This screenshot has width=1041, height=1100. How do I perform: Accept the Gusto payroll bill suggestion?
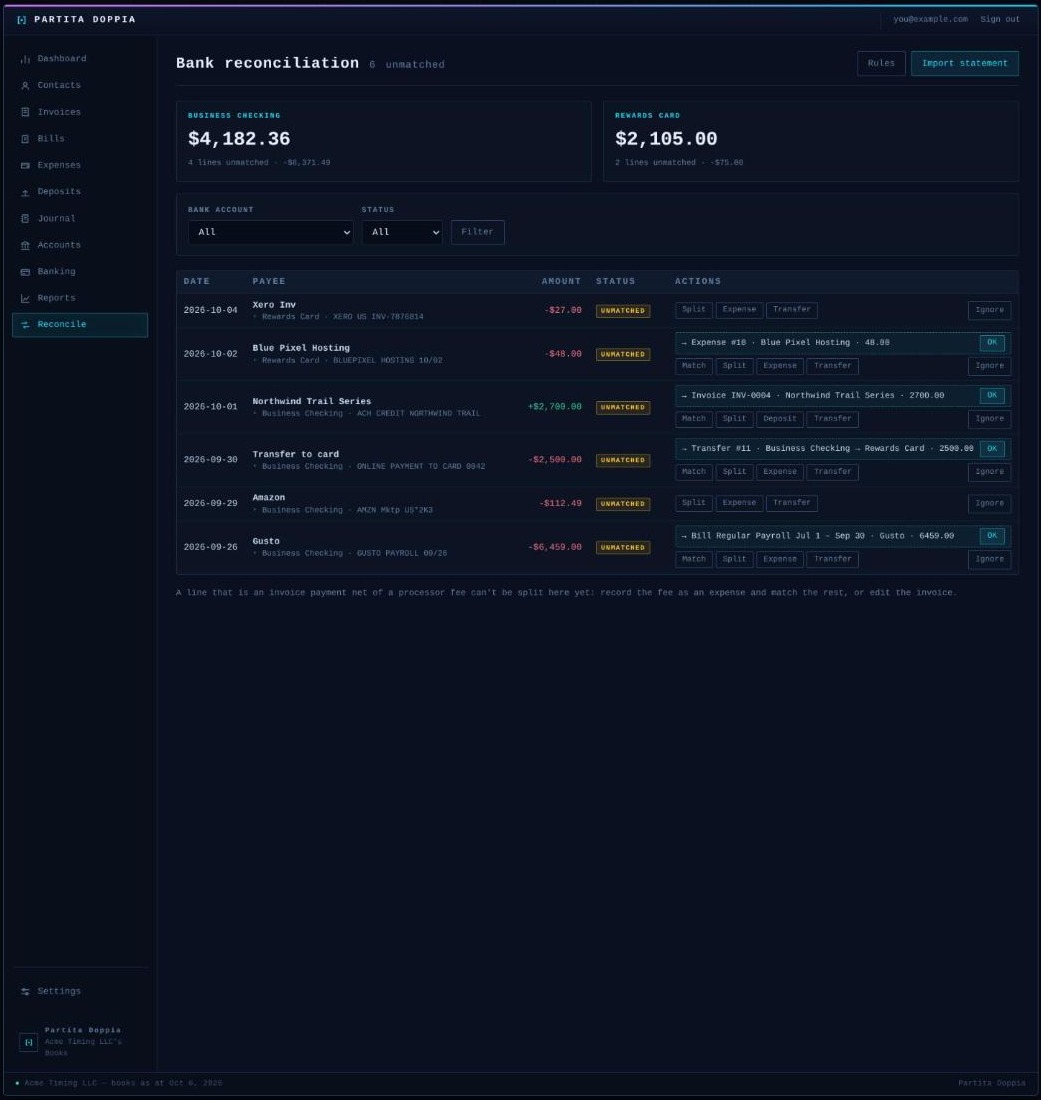tap(992, 536)
